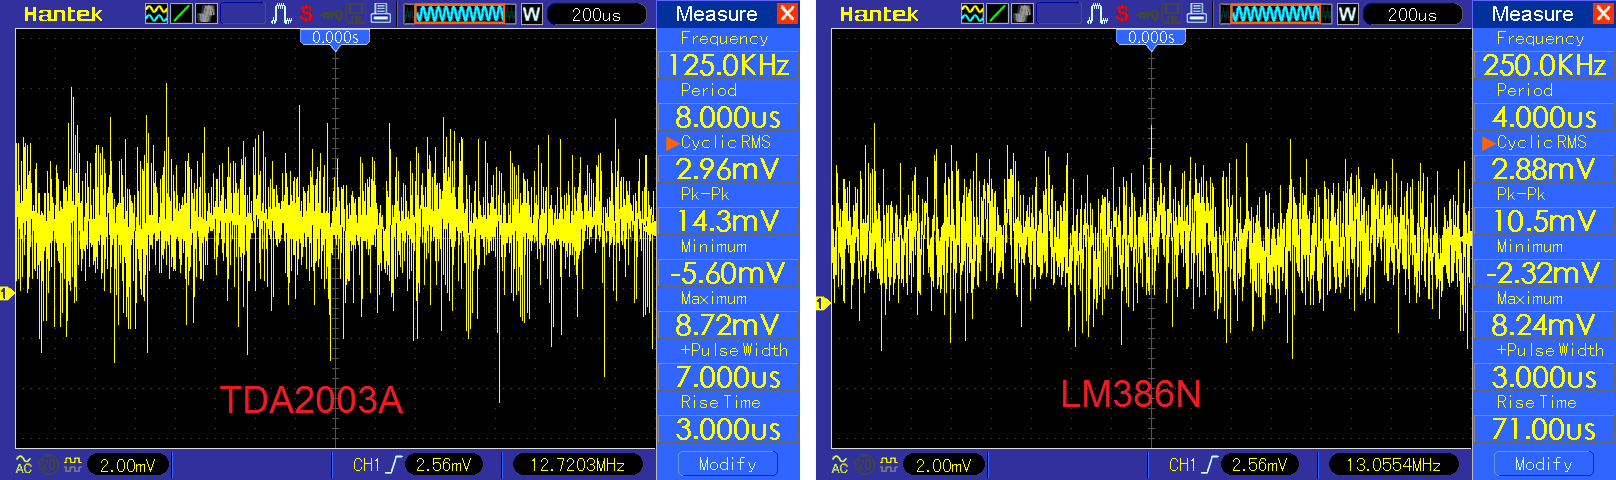The width and height of the screenshot is (1616, 480).
Task: Click 2.00mV volts-per-division in LM386N screen
Action: [944, 464]
